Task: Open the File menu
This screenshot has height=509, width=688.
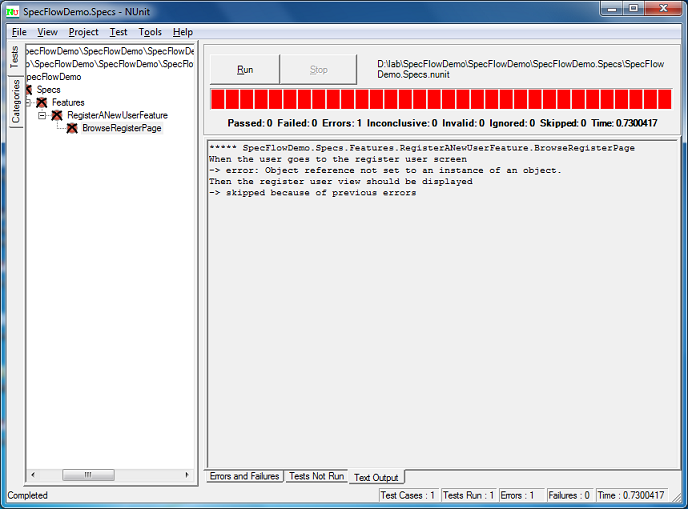Action: (19, 32)
